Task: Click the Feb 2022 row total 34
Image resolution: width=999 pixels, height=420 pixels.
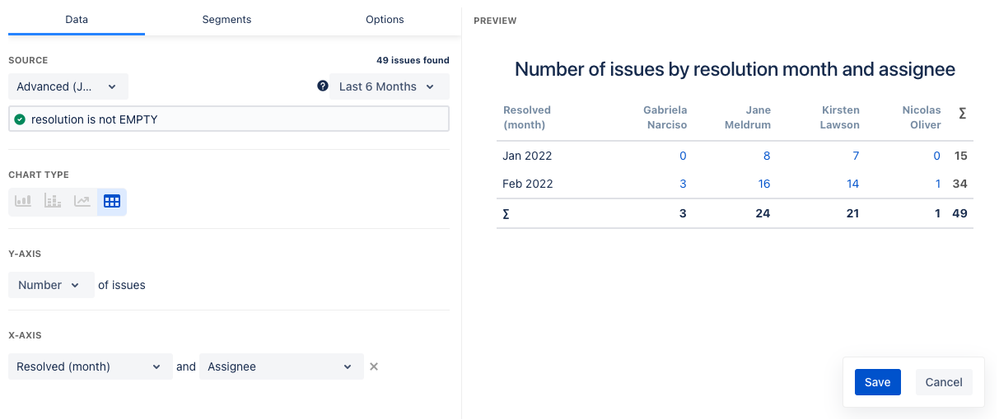Action: tap(960, 184)
